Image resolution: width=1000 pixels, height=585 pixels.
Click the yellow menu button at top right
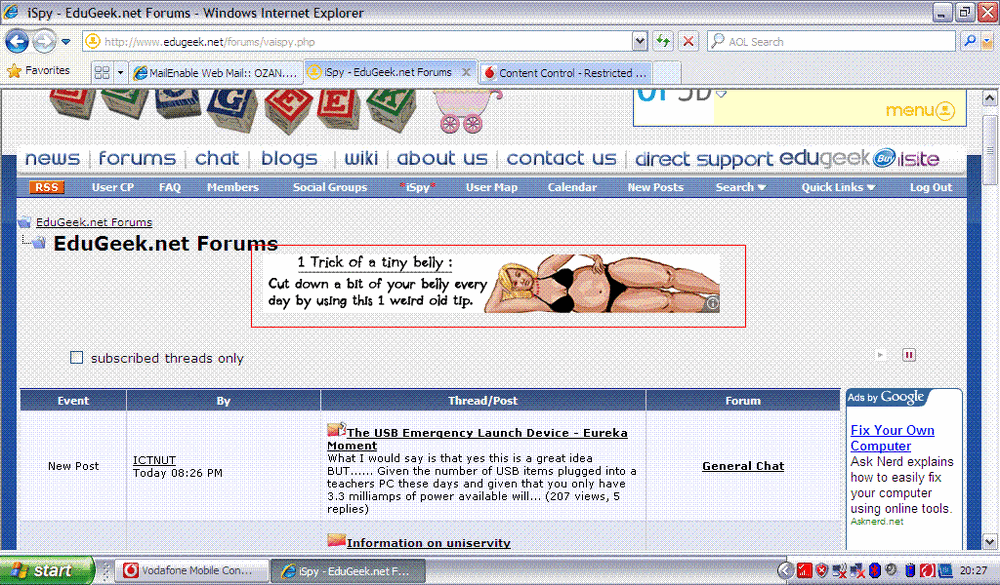click(x=920, y=110)
